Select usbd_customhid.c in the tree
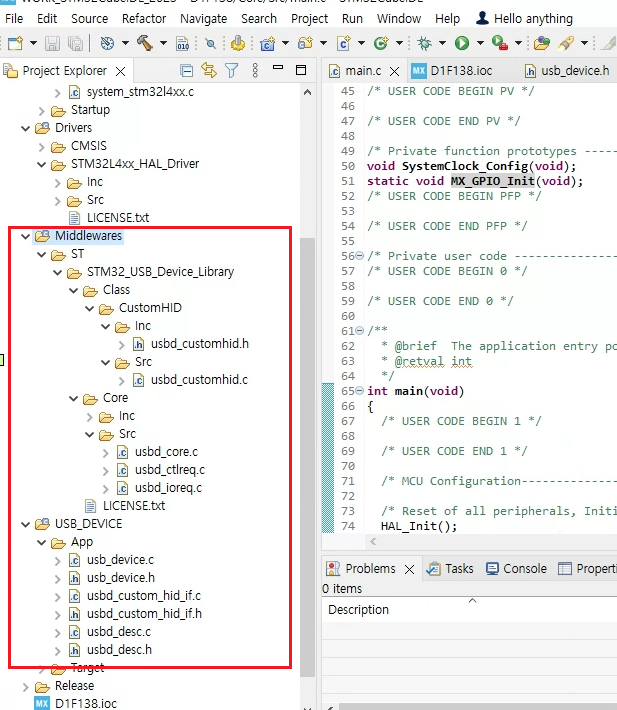This screenshot has width=617, height=710. 199,380
